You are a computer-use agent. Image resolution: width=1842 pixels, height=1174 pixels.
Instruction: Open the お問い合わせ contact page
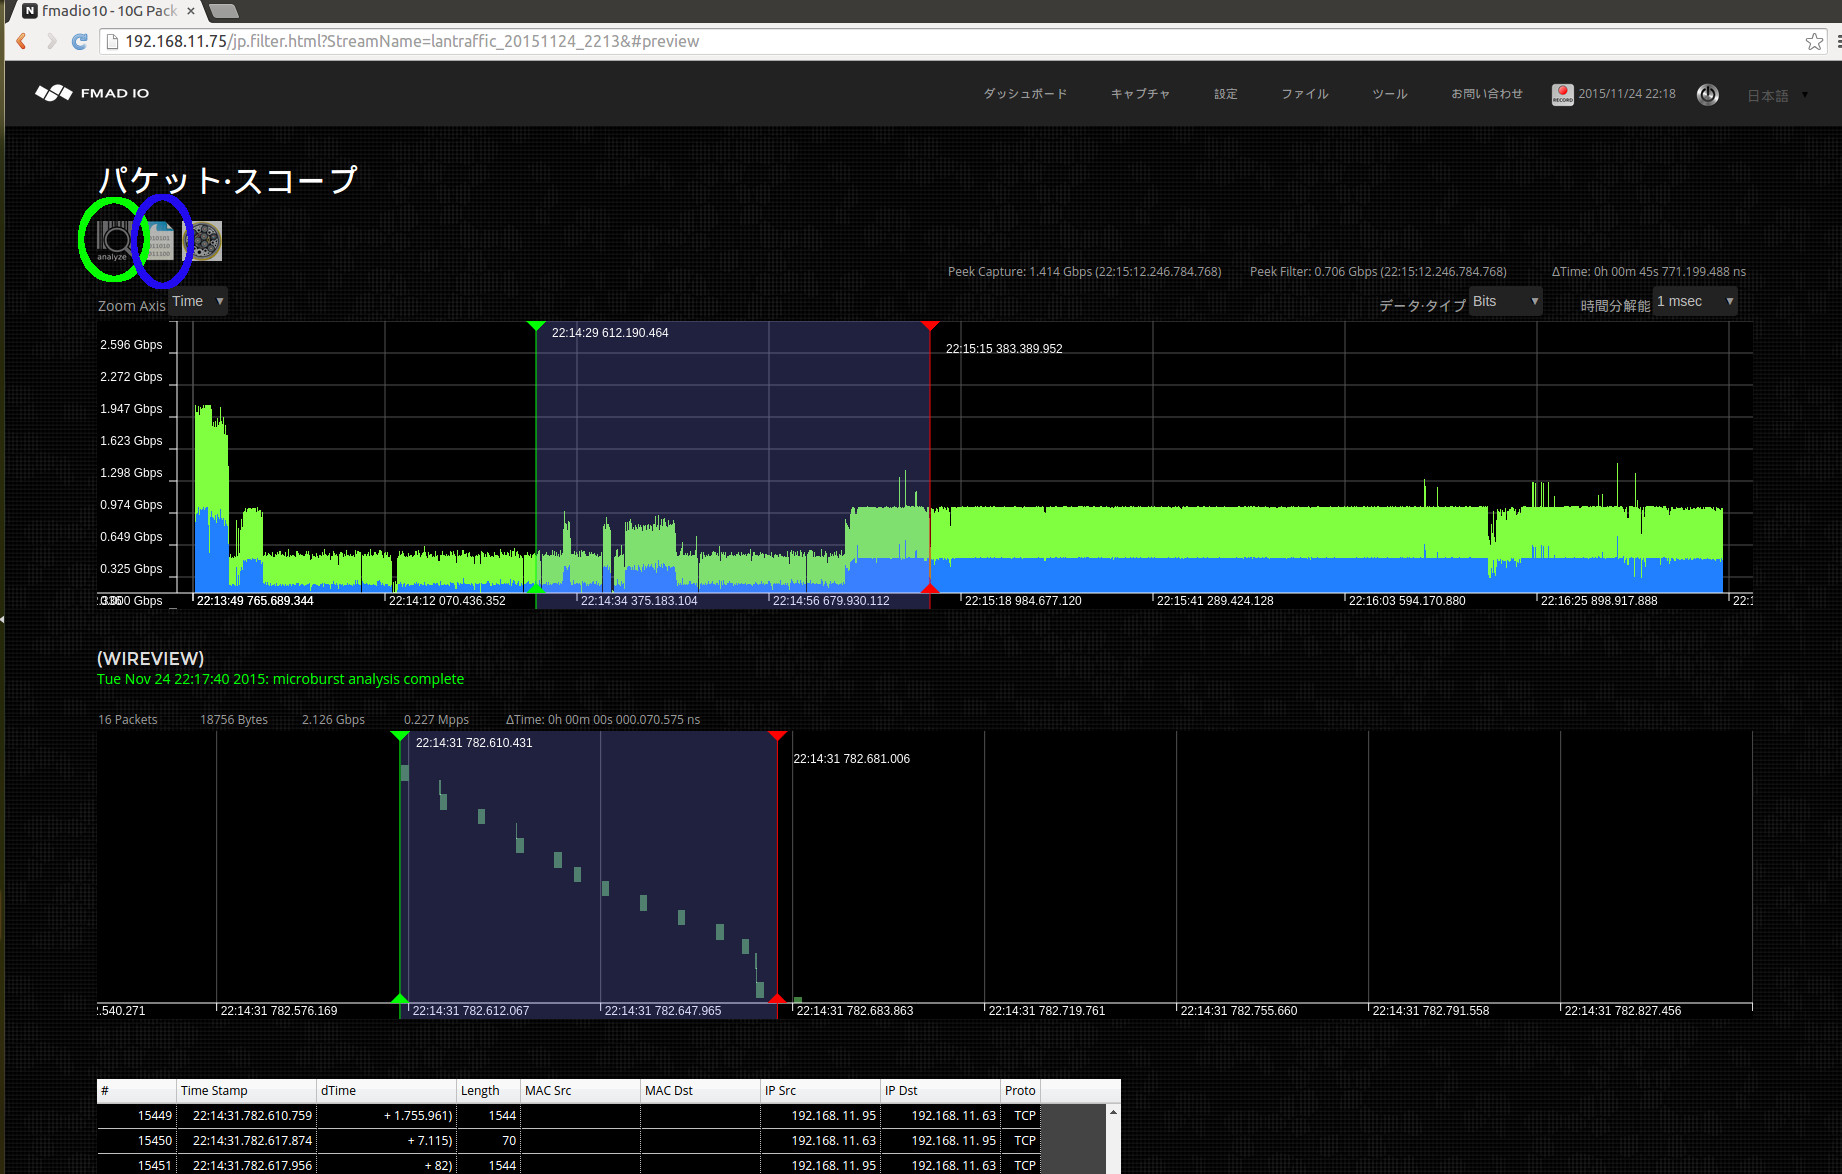[1486, 93]
